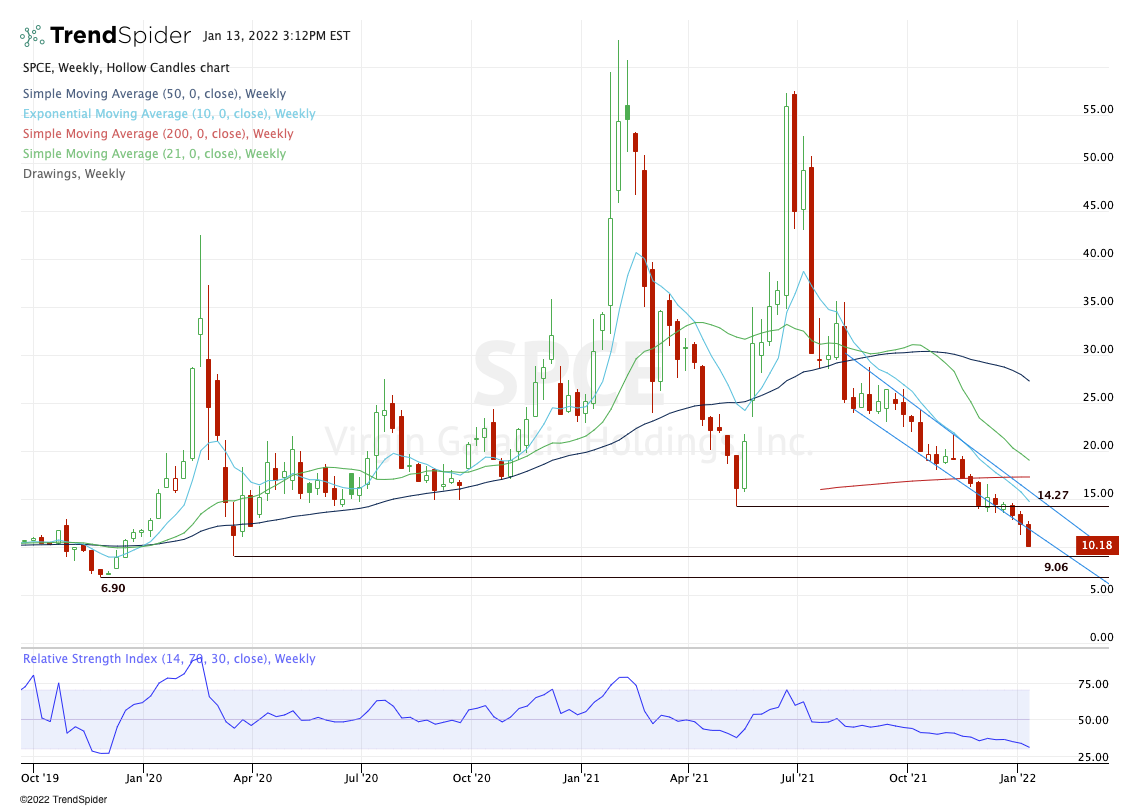Viewport: 1139px width, 809px height.
Task: Click the 20.00 price axis label
Action: pyautogui.click(x=1098, y=445)
